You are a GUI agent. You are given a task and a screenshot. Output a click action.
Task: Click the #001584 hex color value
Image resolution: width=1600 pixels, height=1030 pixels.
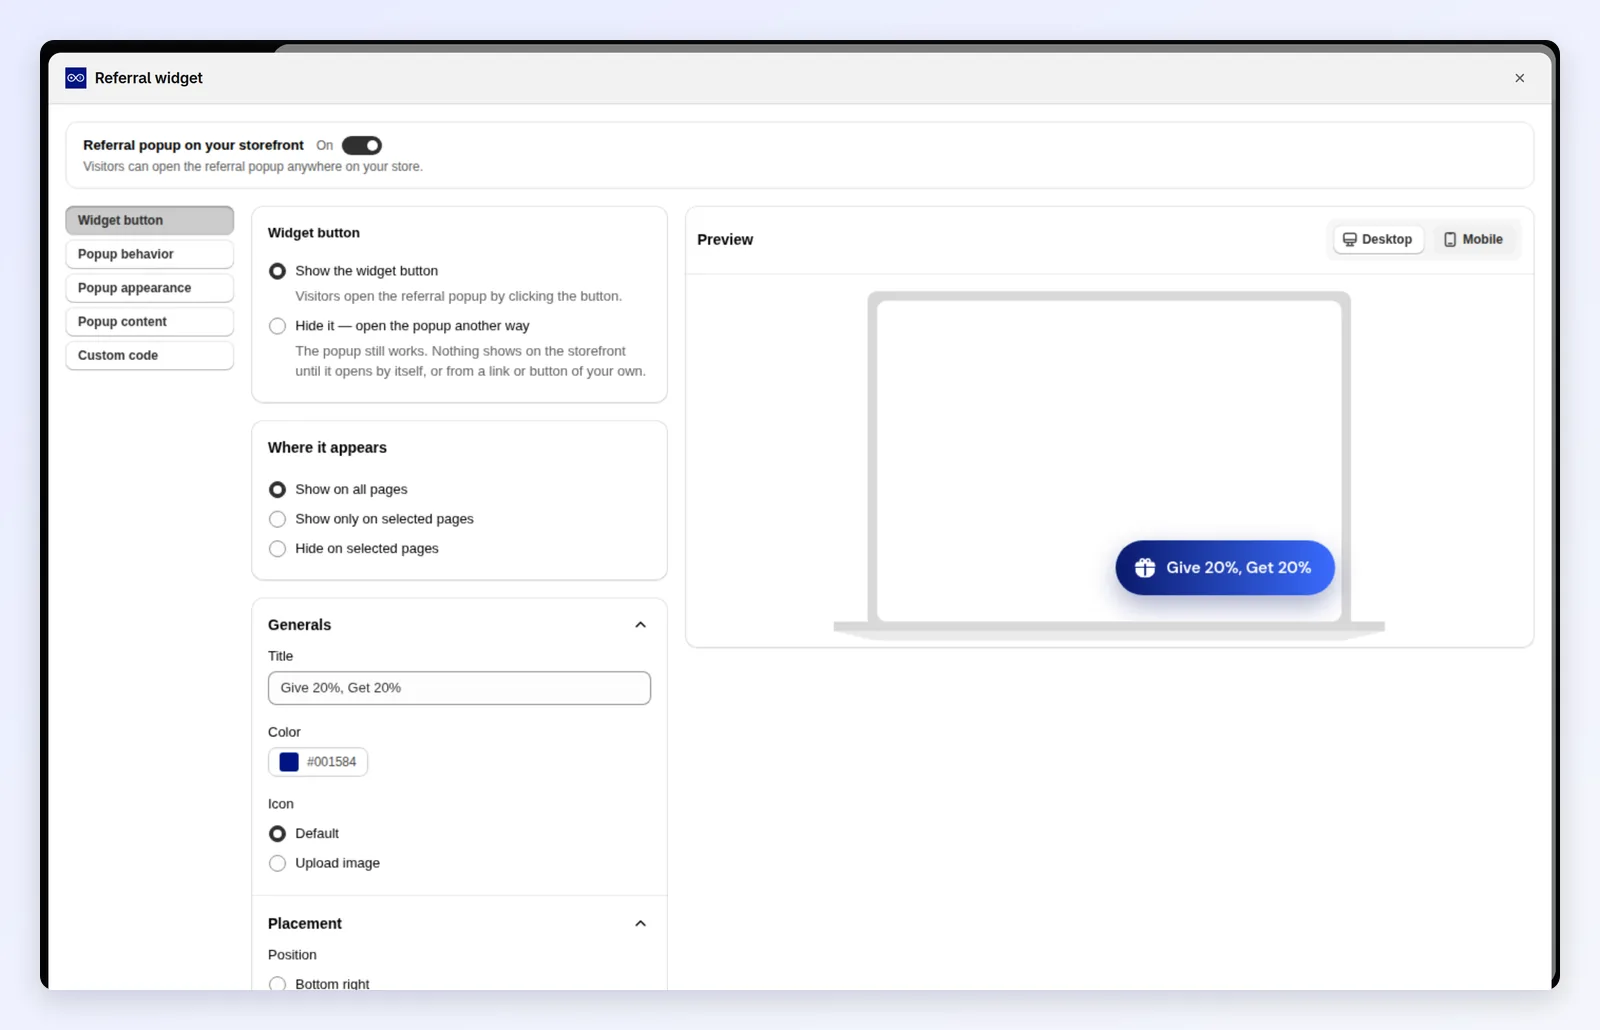[331, 762]
